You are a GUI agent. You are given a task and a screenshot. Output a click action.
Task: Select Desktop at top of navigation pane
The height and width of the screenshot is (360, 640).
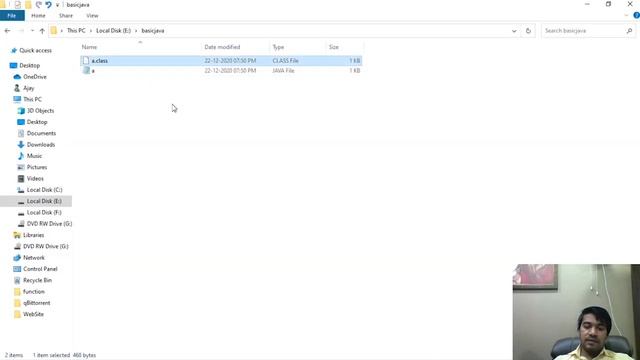click(x=30, y=65)
